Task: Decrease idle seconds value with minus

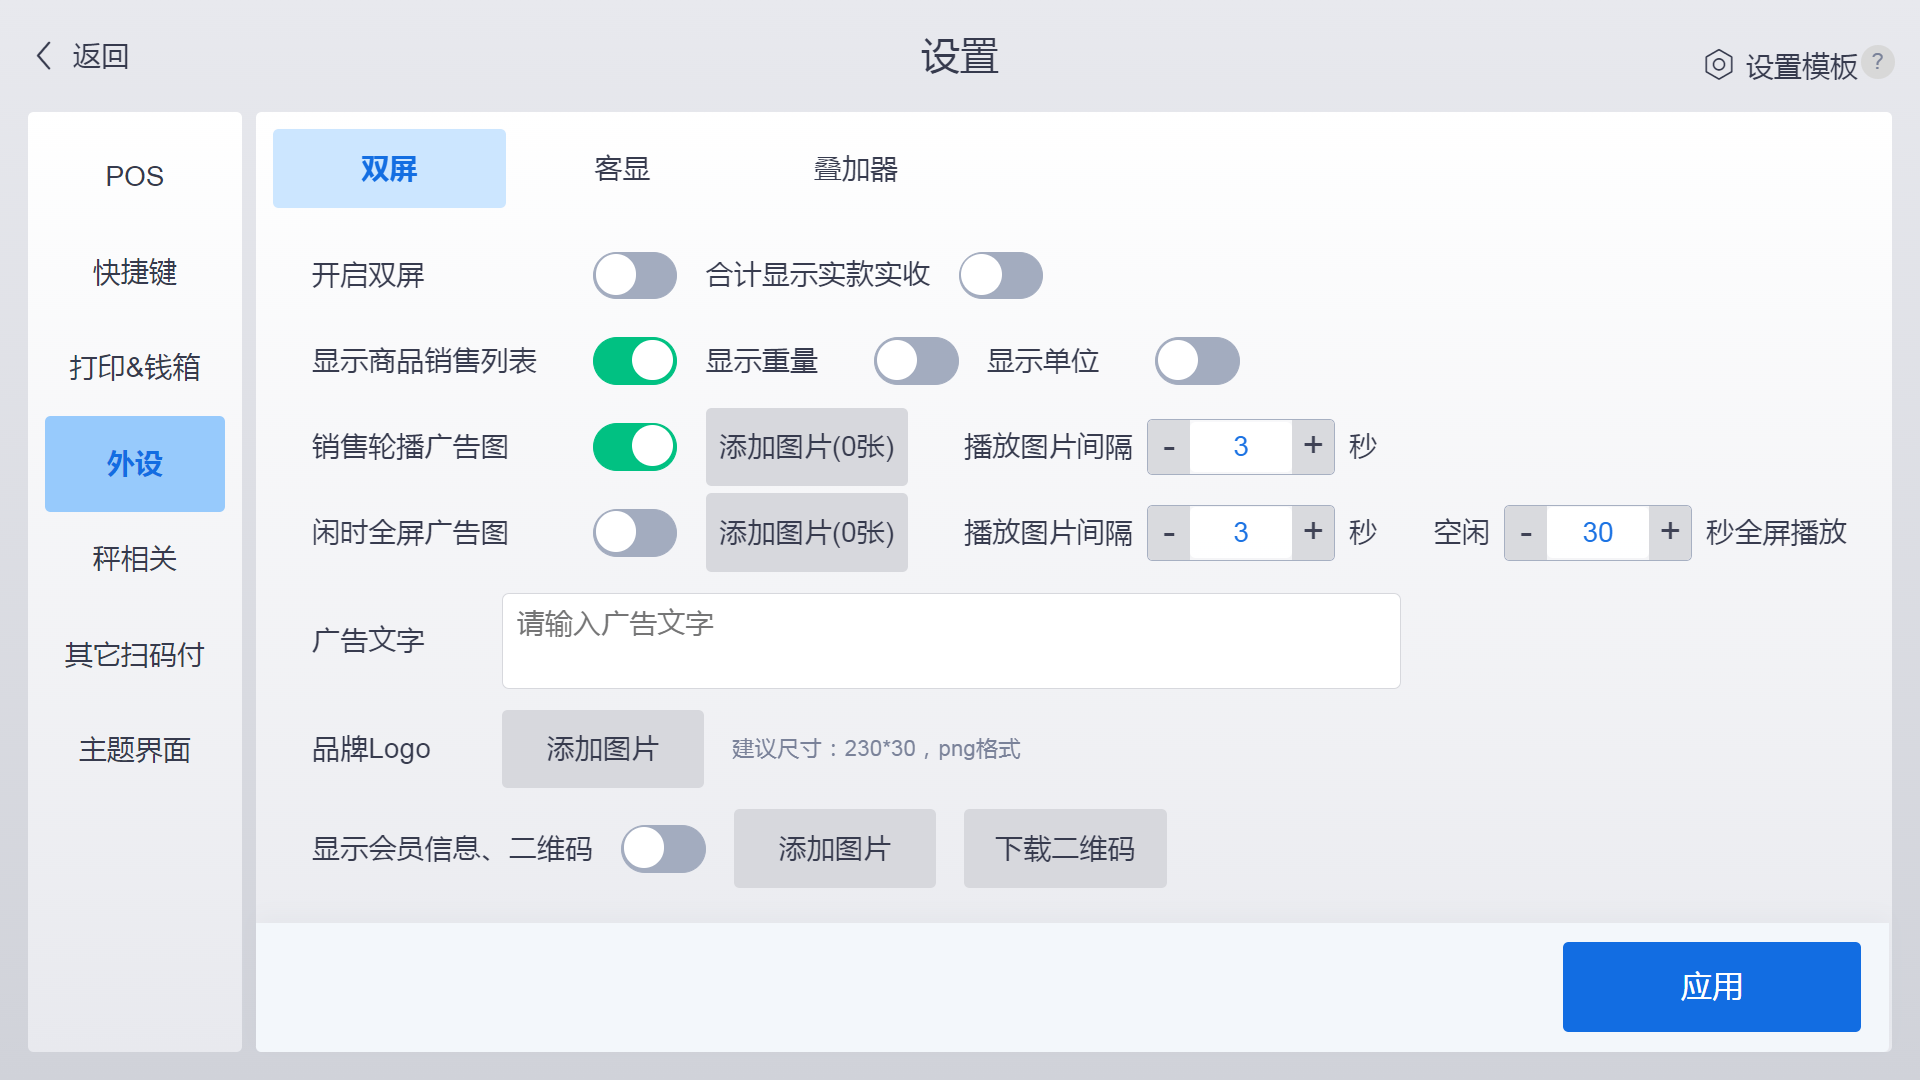Action: point(1526,533)
